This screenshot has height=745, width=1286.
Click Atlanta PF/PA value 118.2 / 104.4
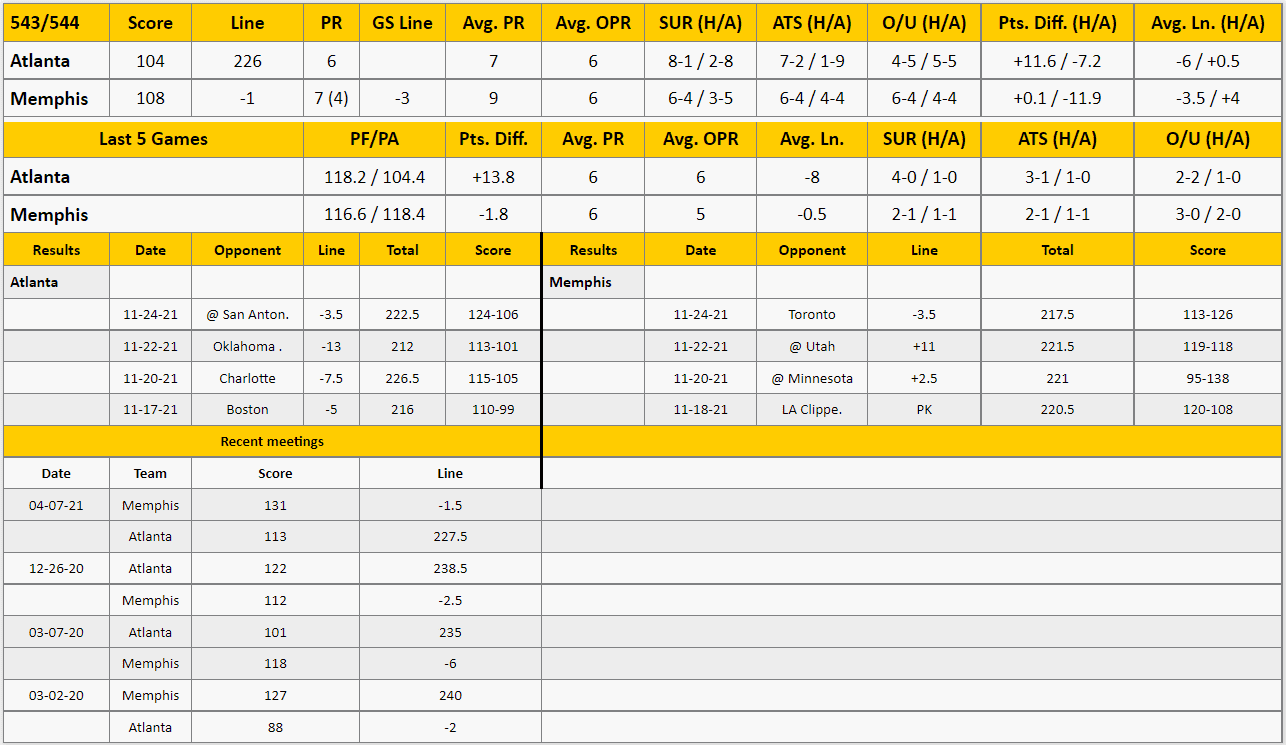coord(374,177)
